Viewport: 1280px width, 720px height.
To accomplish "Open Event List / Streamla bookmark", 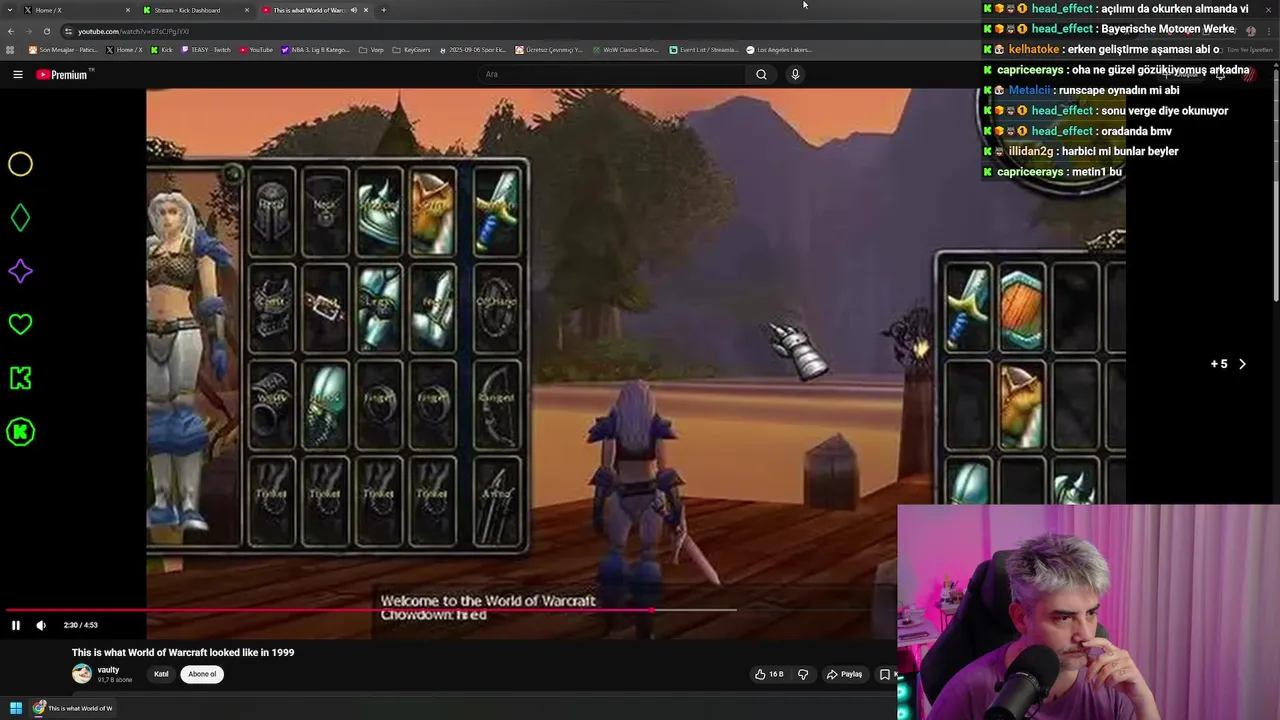I will pos(703,49).
